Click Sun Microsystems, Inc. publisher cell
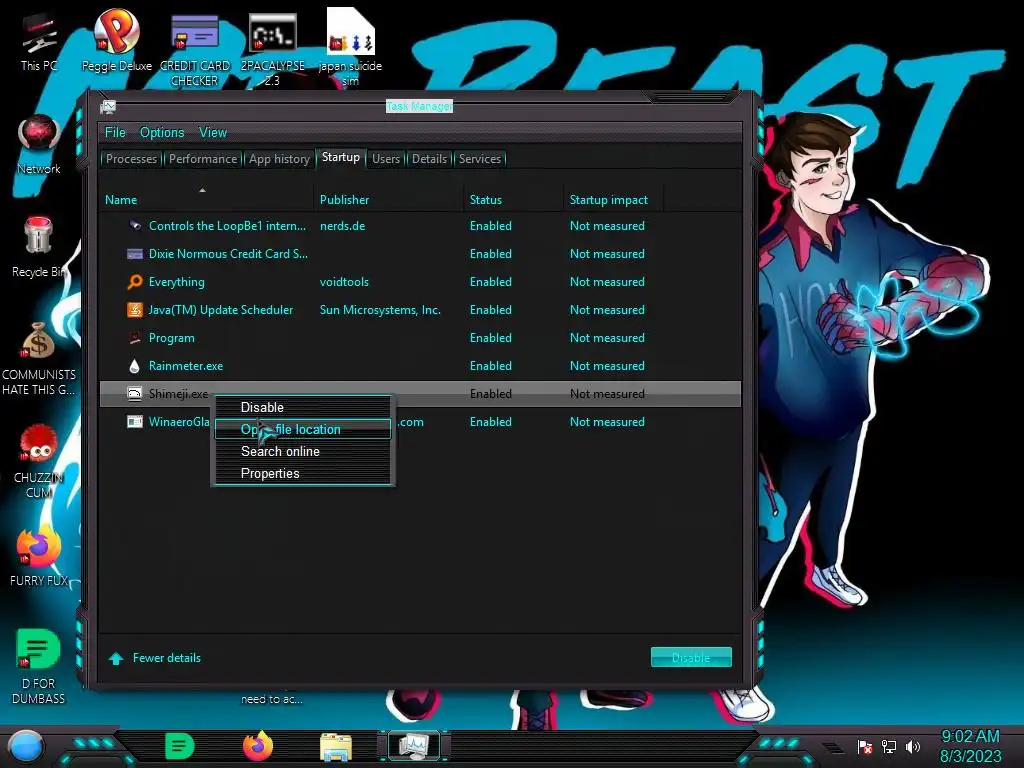 coord(380,310)
